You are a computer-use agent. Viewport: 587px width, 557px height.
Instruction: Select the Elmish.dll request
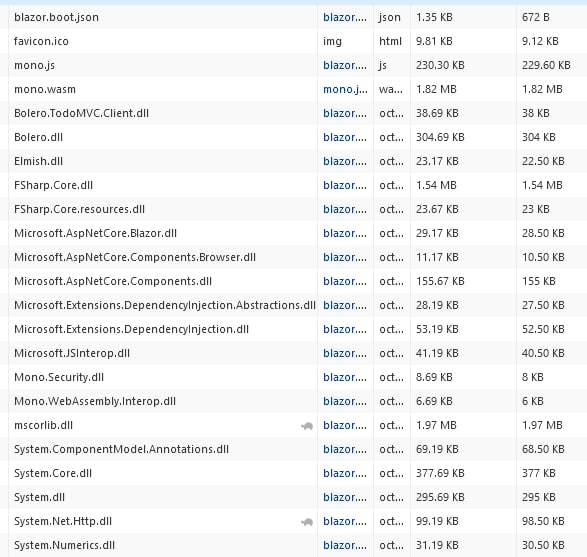[39, 161]
